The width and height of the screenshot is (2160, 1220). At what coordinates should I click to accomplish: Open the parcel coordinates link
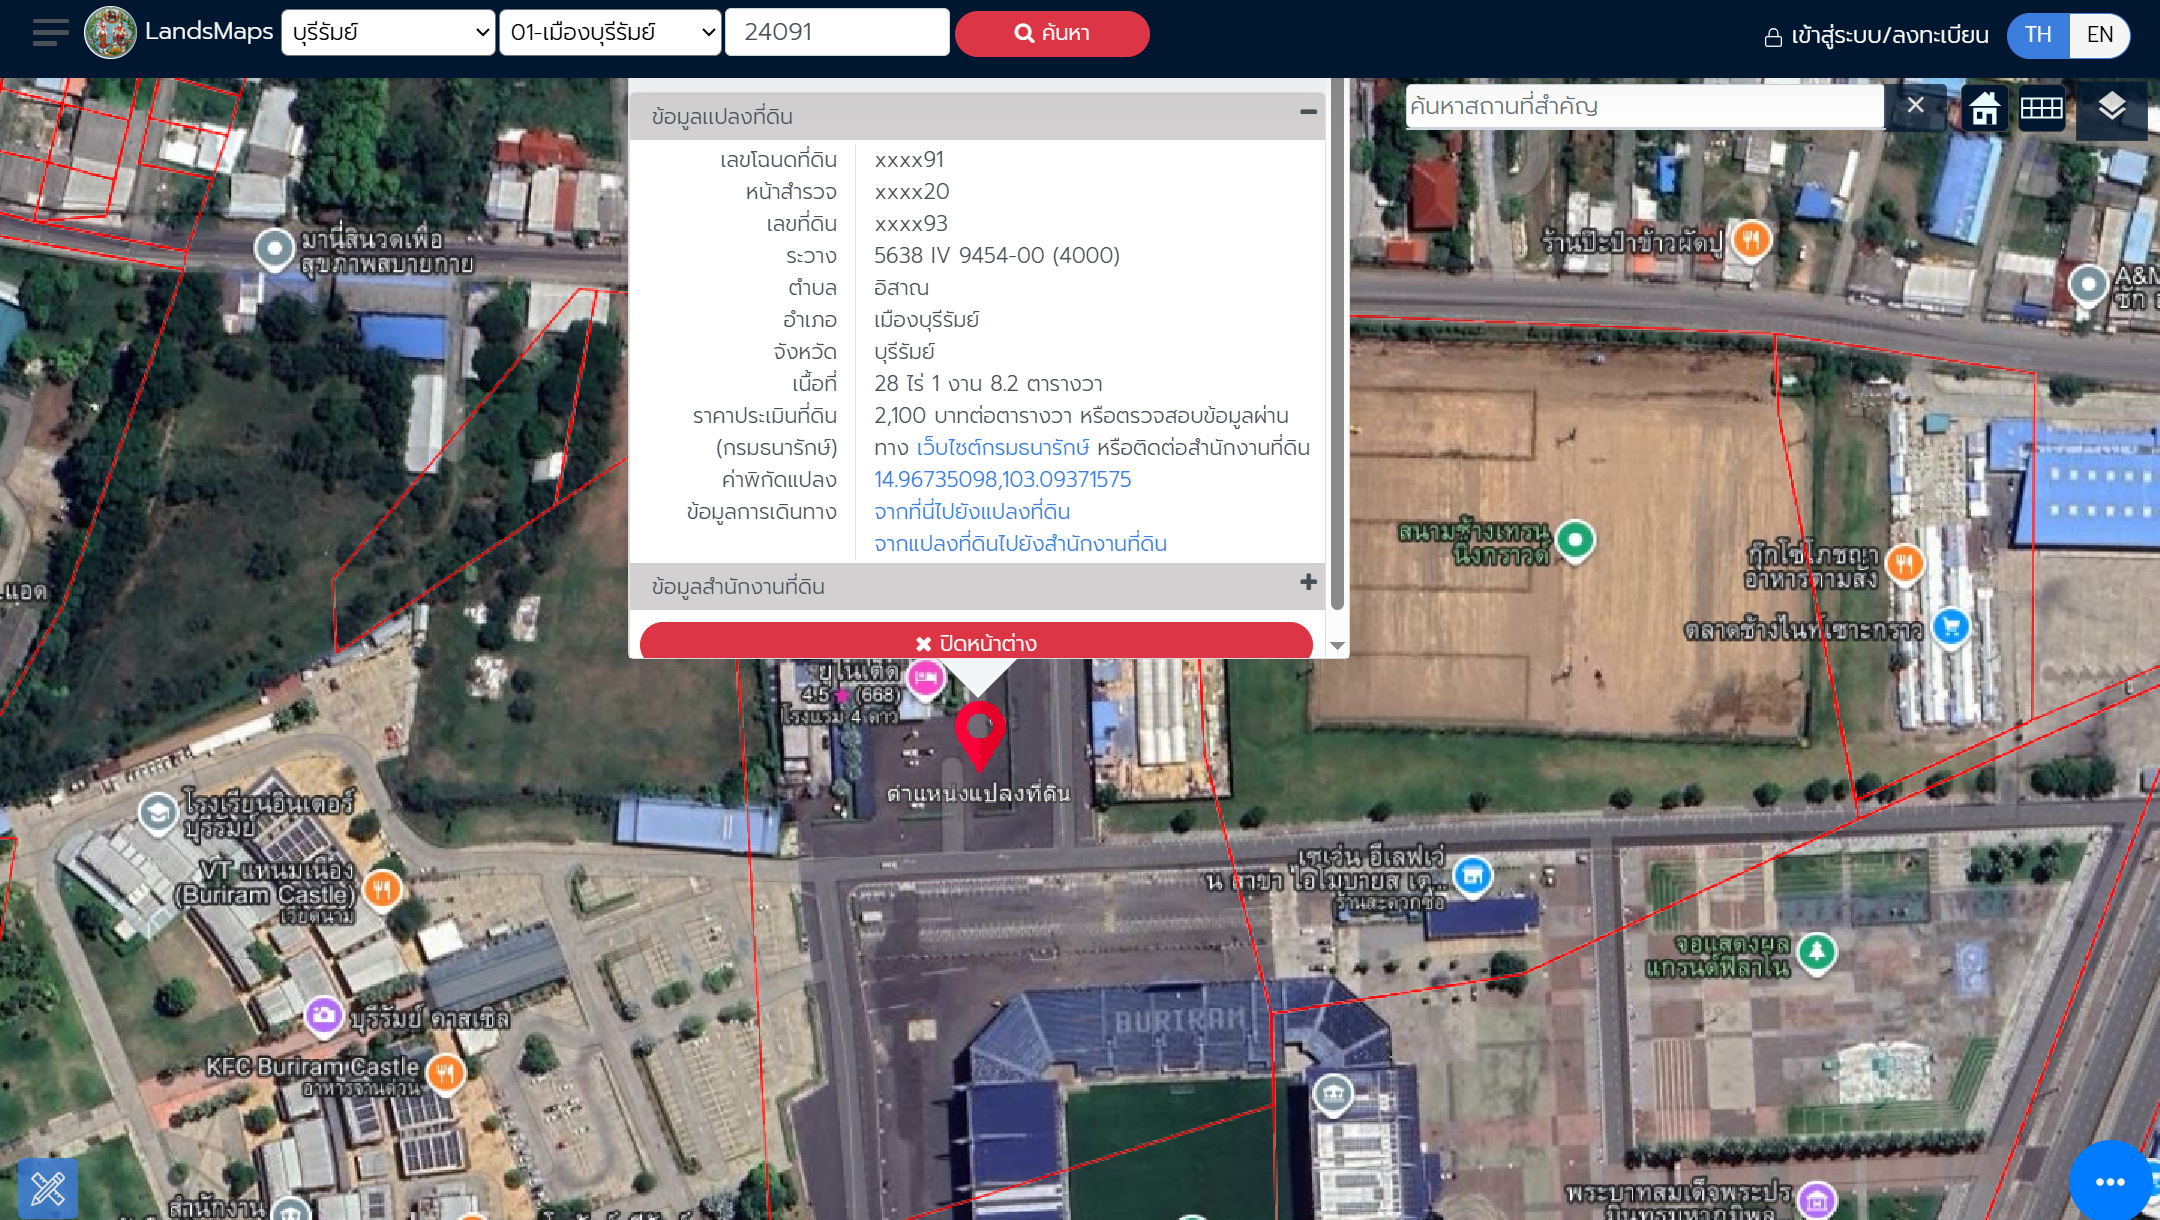[x=1002, y=479]
